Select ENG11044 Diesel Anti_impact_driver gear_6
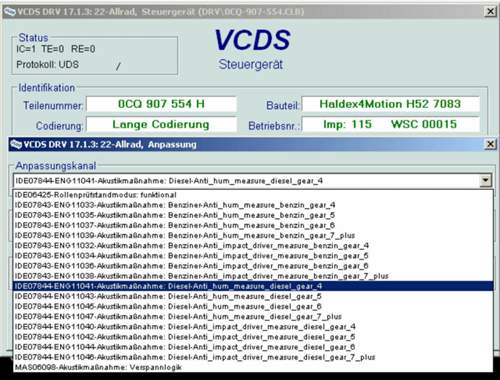This screenshot has width=500, height=380. (x=253, y=347)
